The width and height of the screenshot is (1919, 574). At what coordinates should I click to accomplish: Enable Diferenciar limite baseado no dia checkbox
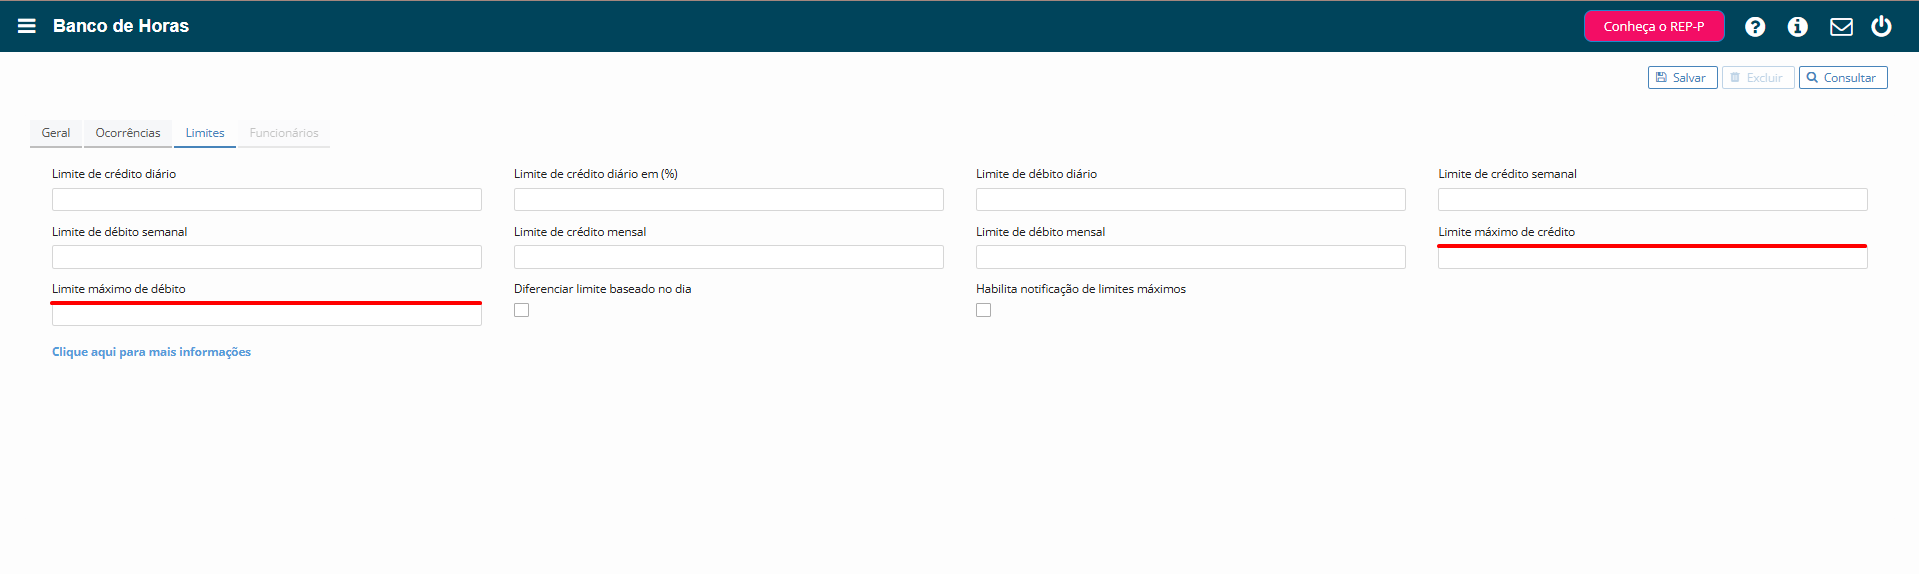click(x=522, y=310)
